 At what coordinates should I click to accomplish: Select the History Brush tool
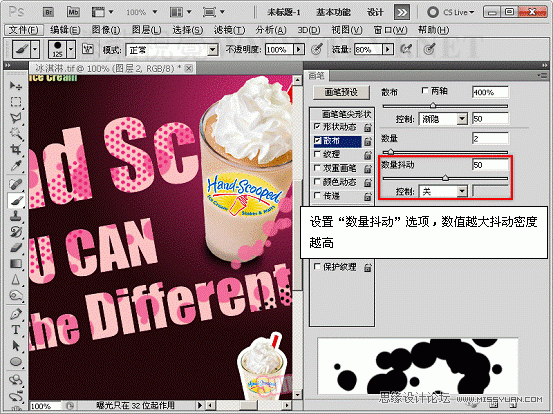[x=16, y=232]
